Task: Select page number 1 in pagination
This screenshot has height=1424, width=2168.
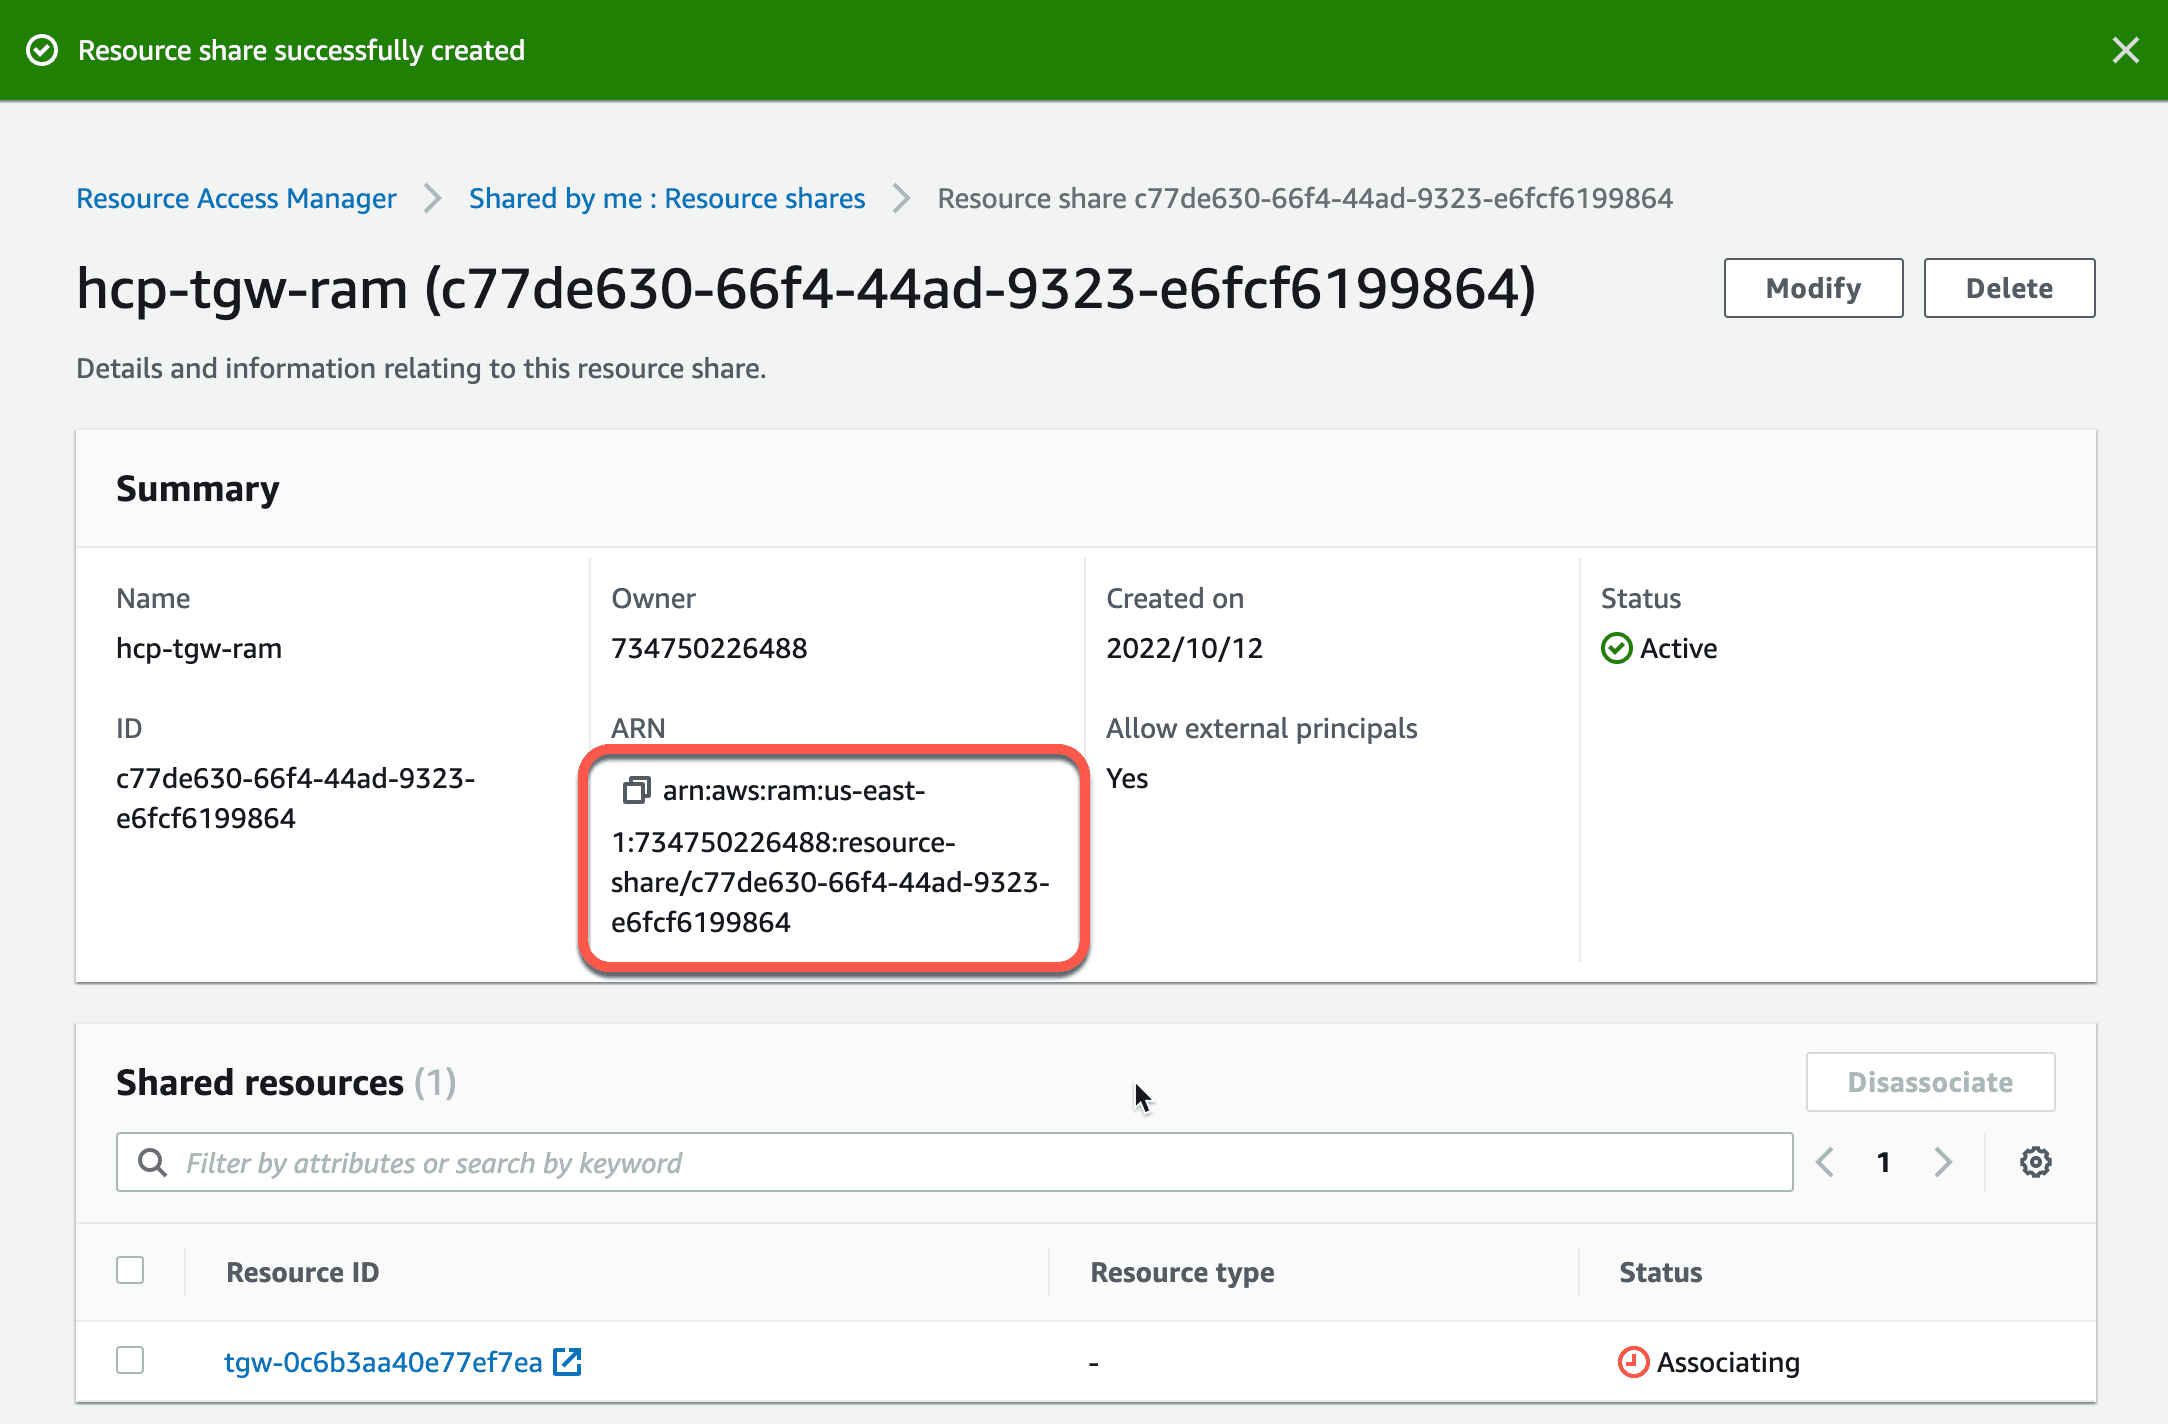Action: (x=1884, y=1162)
